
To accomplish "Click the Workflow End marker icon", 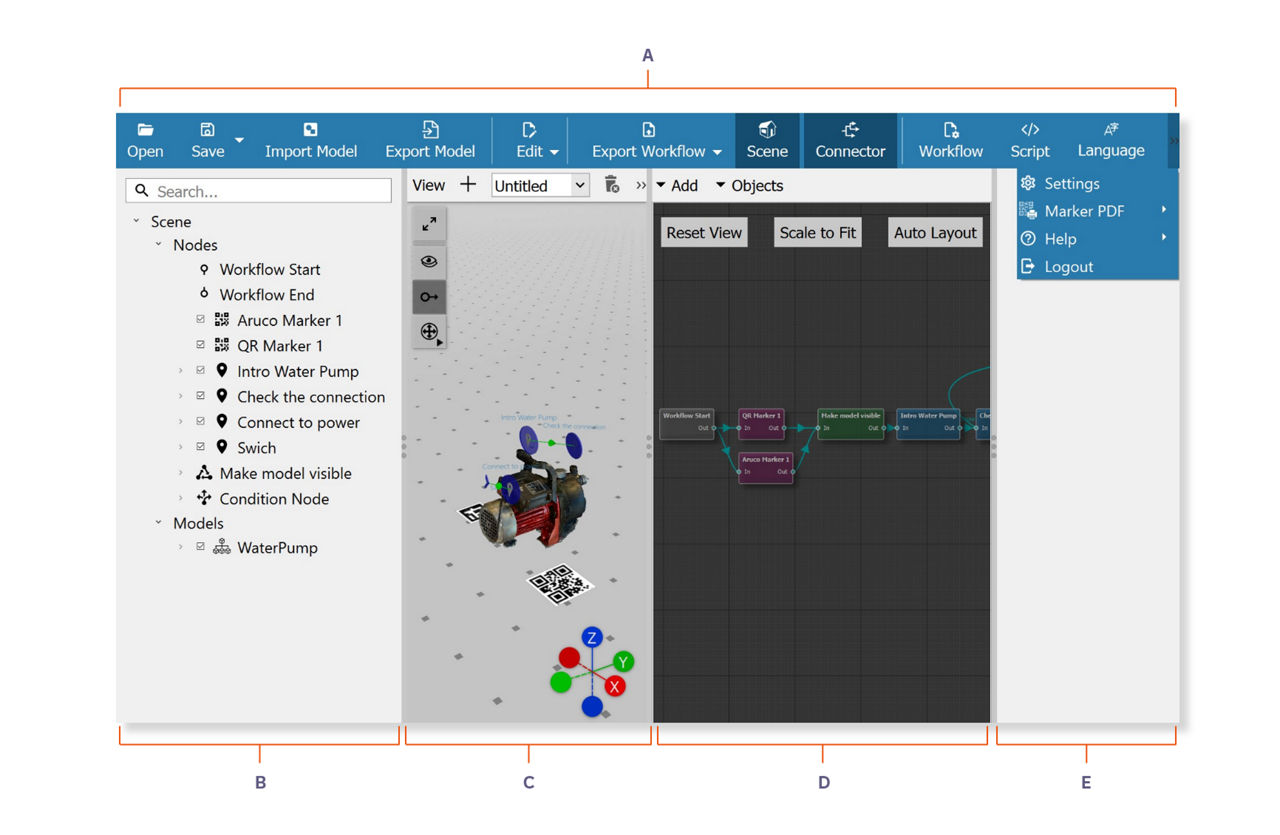I will 204,294.
